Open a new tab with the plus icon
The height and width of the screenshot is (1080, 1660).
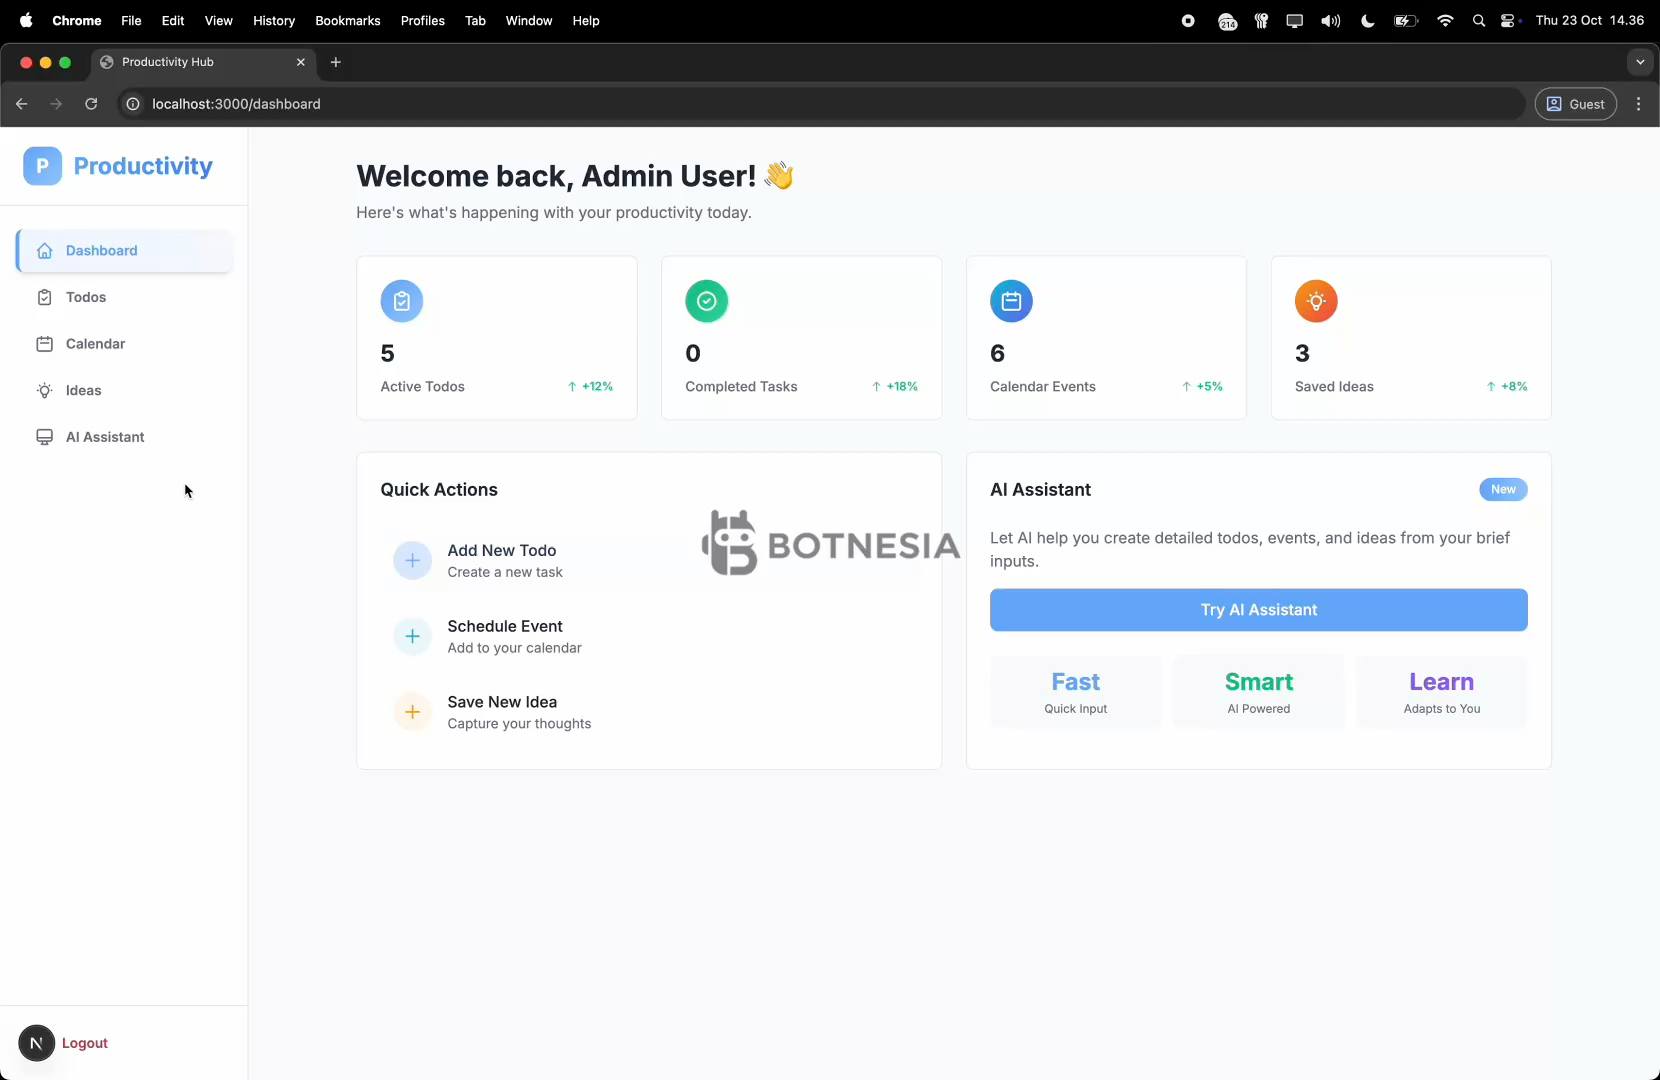point(336,62)
